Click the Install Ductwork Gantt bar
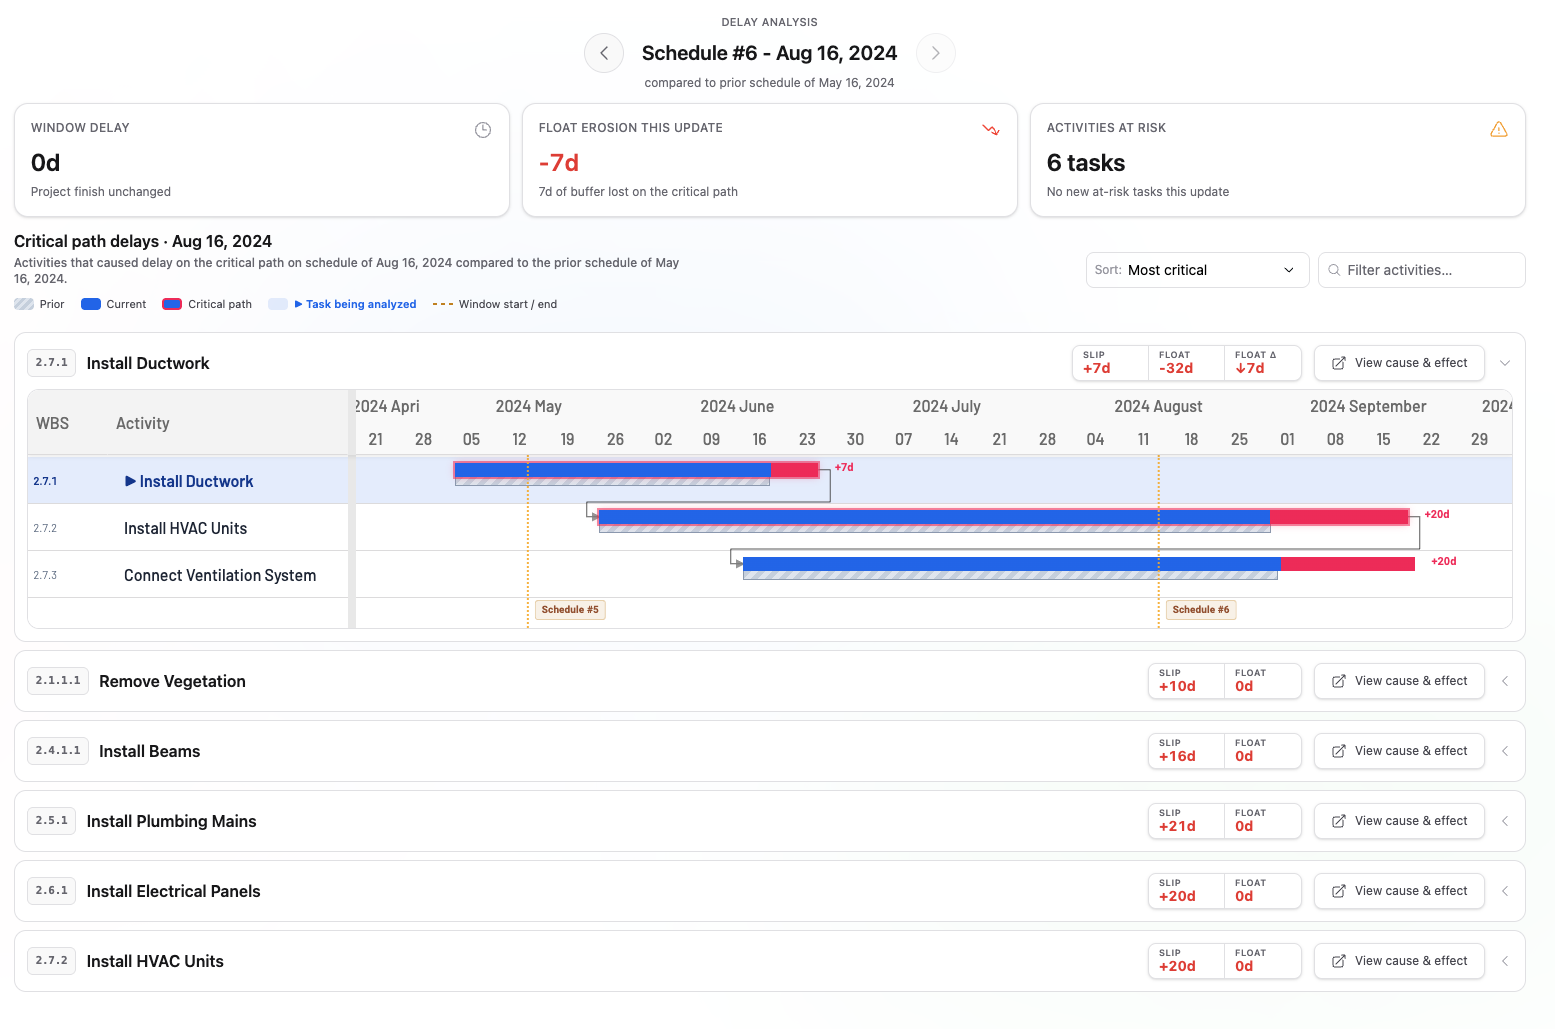This screenshot has width=1555, height=1029. pos(636,470)
